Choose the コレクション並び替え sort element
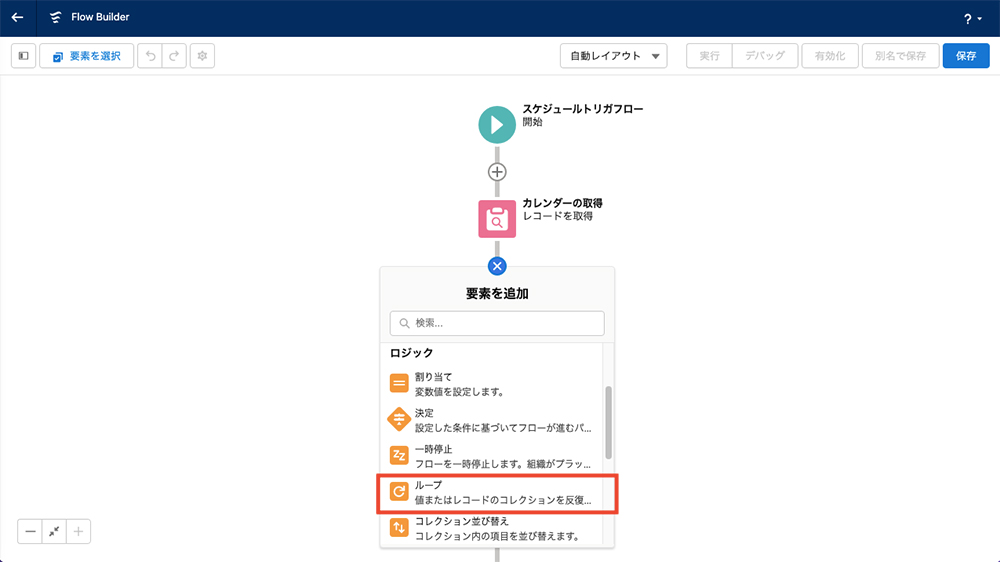Screen dimensions: 1000x562 click(x=491, y=528)
